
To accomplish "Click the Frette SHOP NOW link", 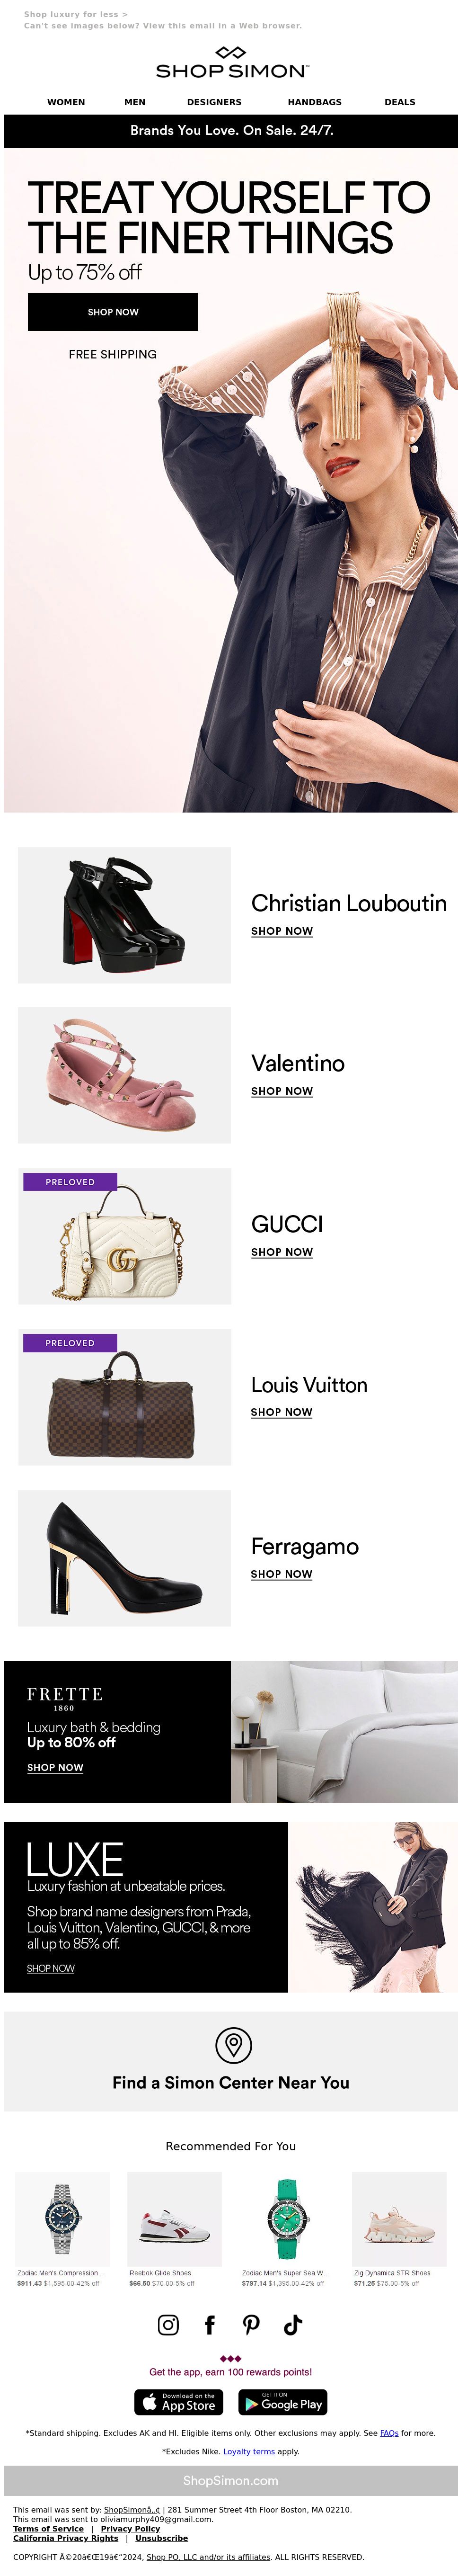I will [55, 1768].
